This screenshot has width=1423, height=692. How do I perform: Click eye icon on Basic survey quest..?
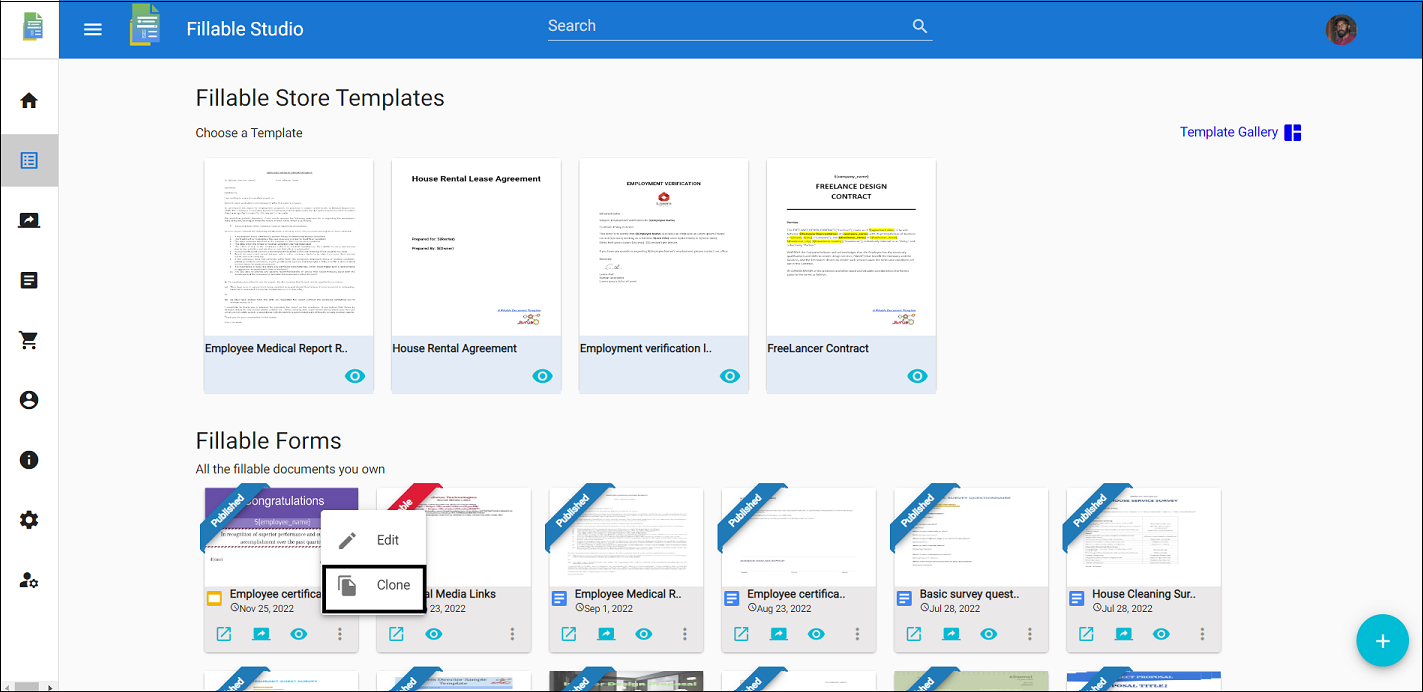[989, 634]
